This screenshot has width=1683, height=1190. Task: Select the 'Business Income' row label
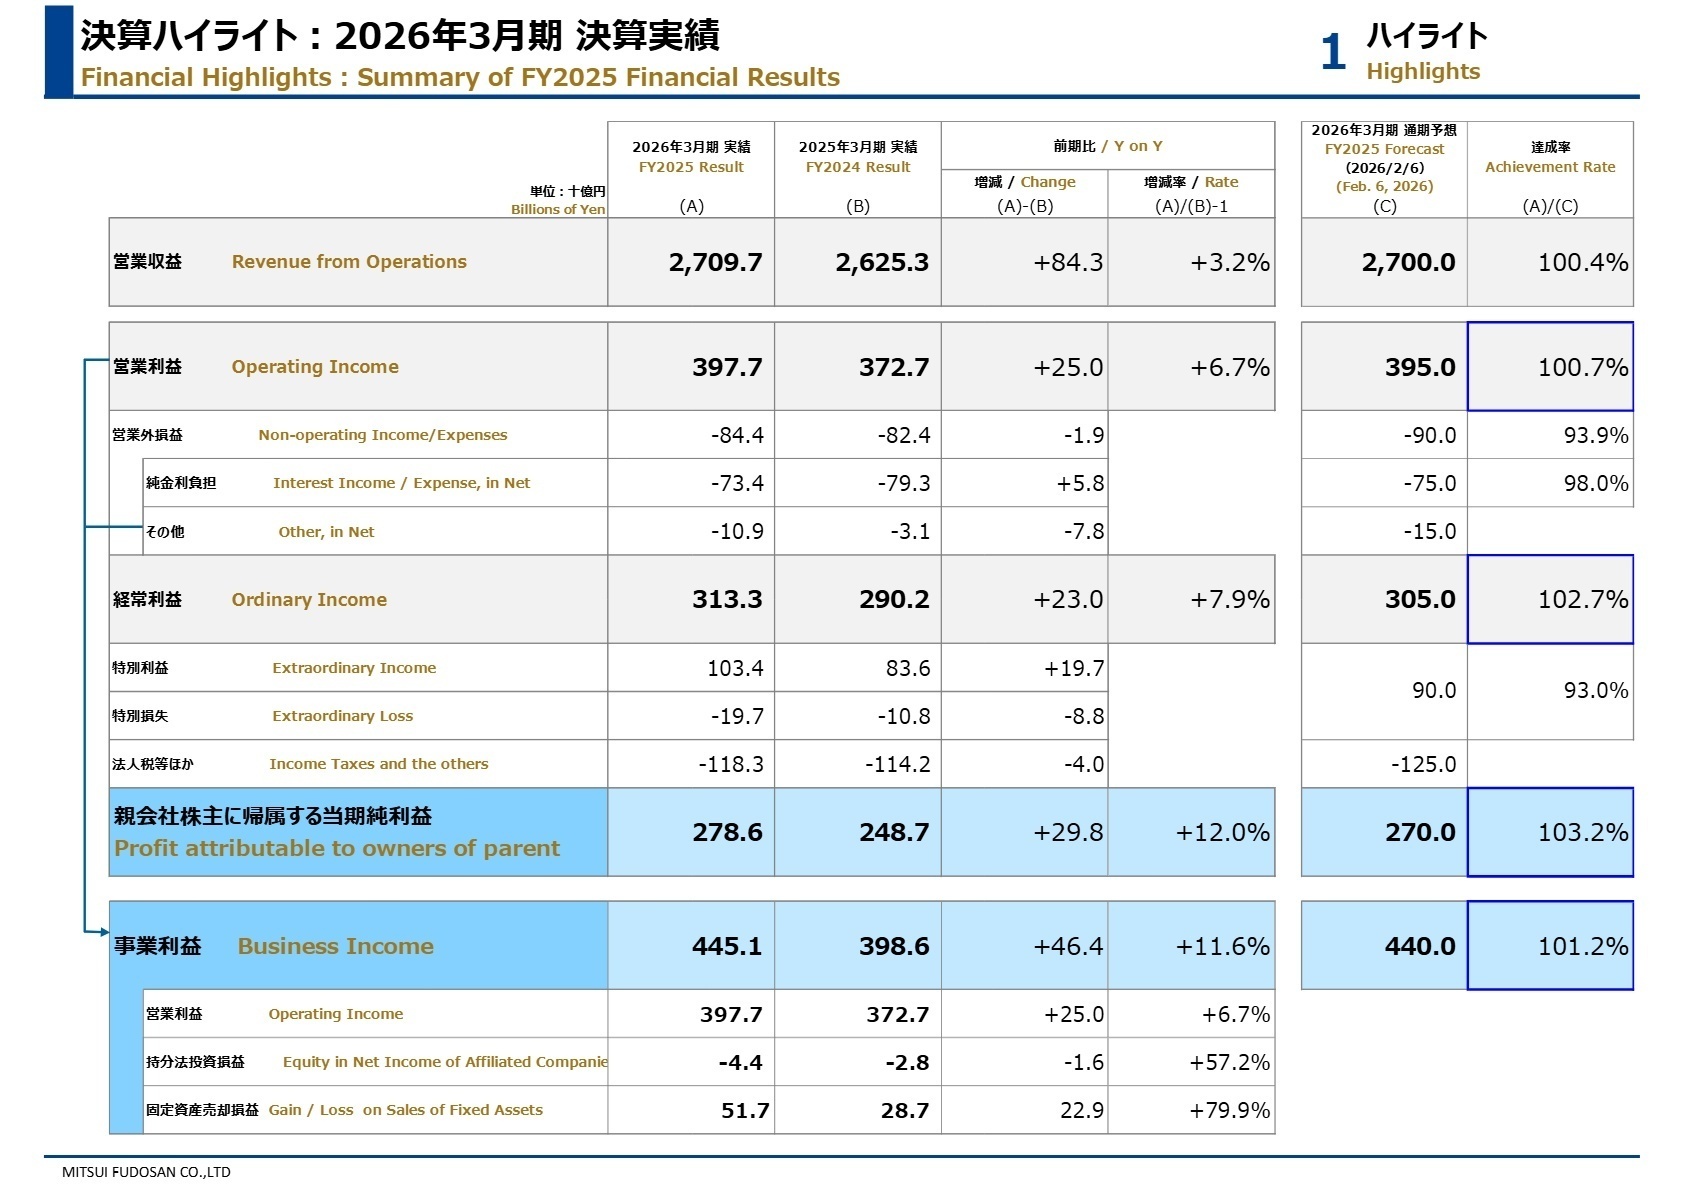[x=336, y=946]
